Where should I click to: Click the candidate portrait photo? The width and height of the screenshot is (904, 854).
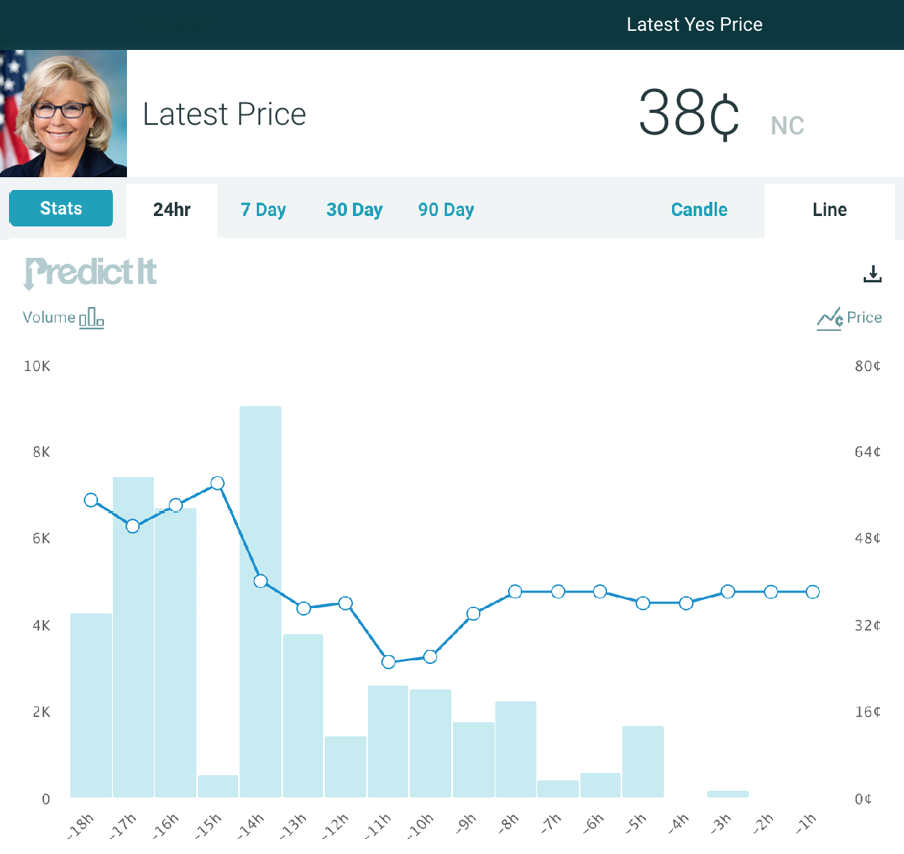point(63,113)
